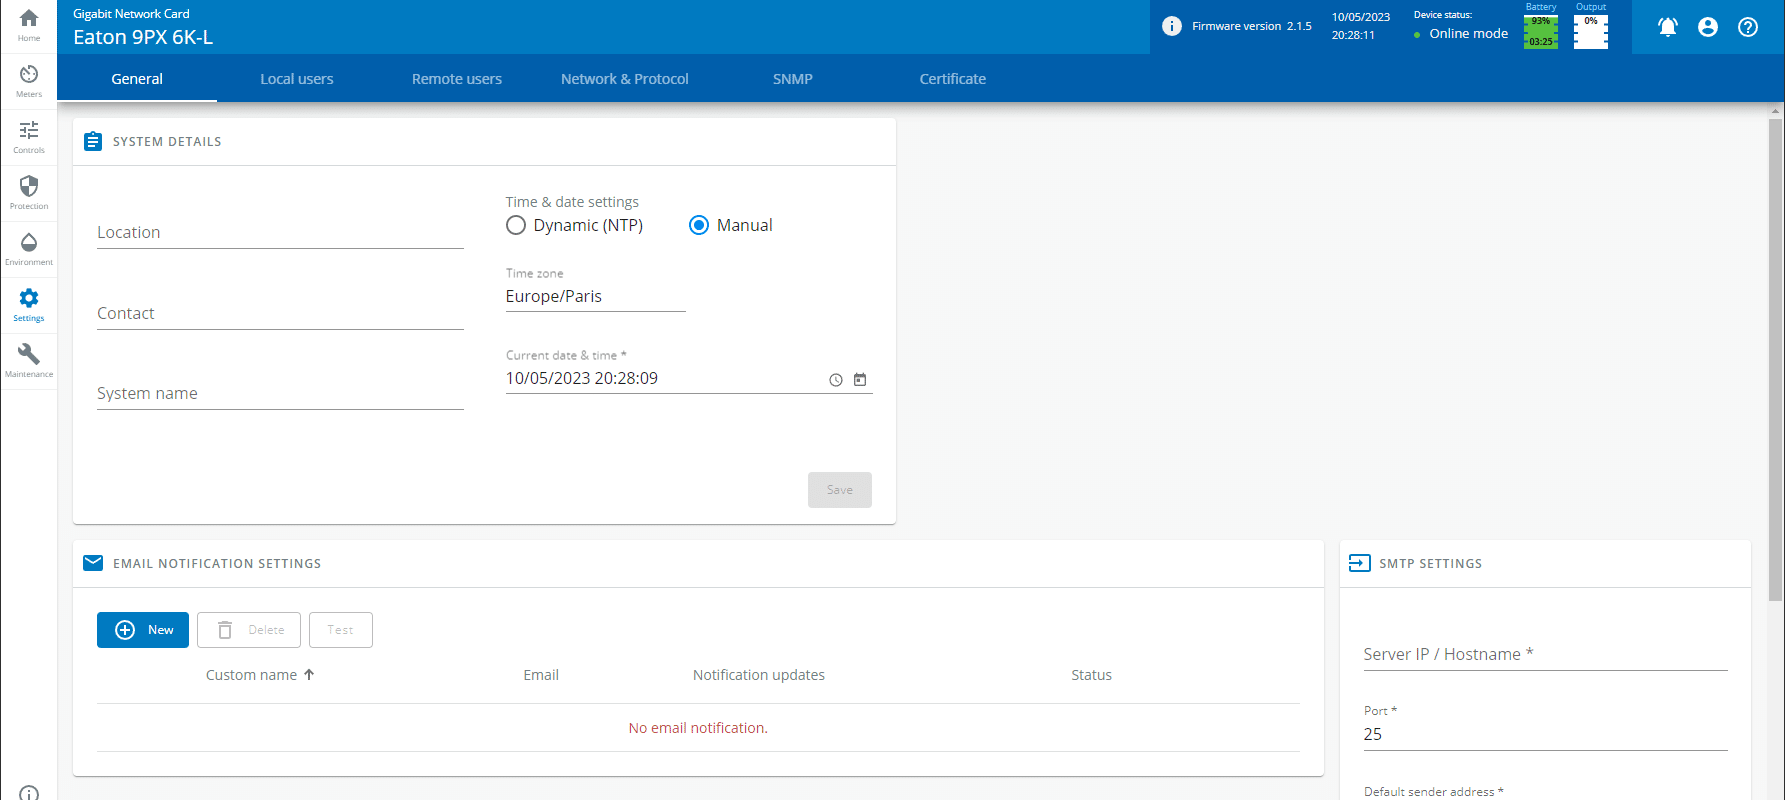Image resolution: width=1785 pixels, height=800 pixels.
Task: Click into the System name field
Action: (280, 394)
